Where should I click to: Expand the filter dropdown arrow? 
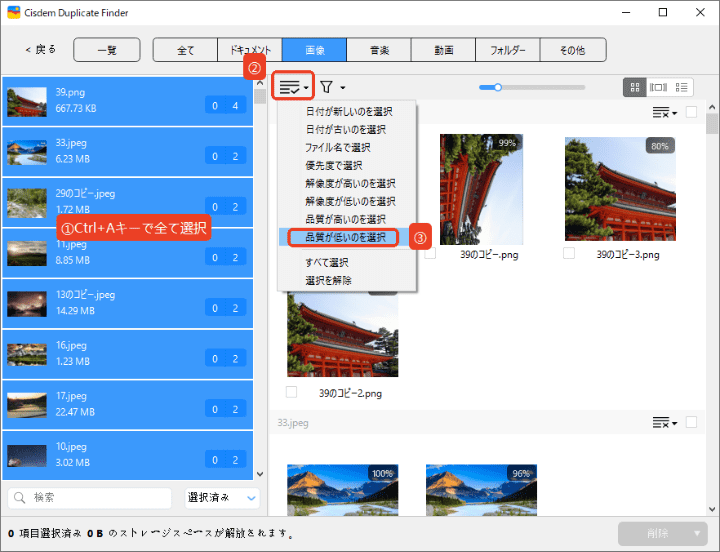tap(343, 87)
